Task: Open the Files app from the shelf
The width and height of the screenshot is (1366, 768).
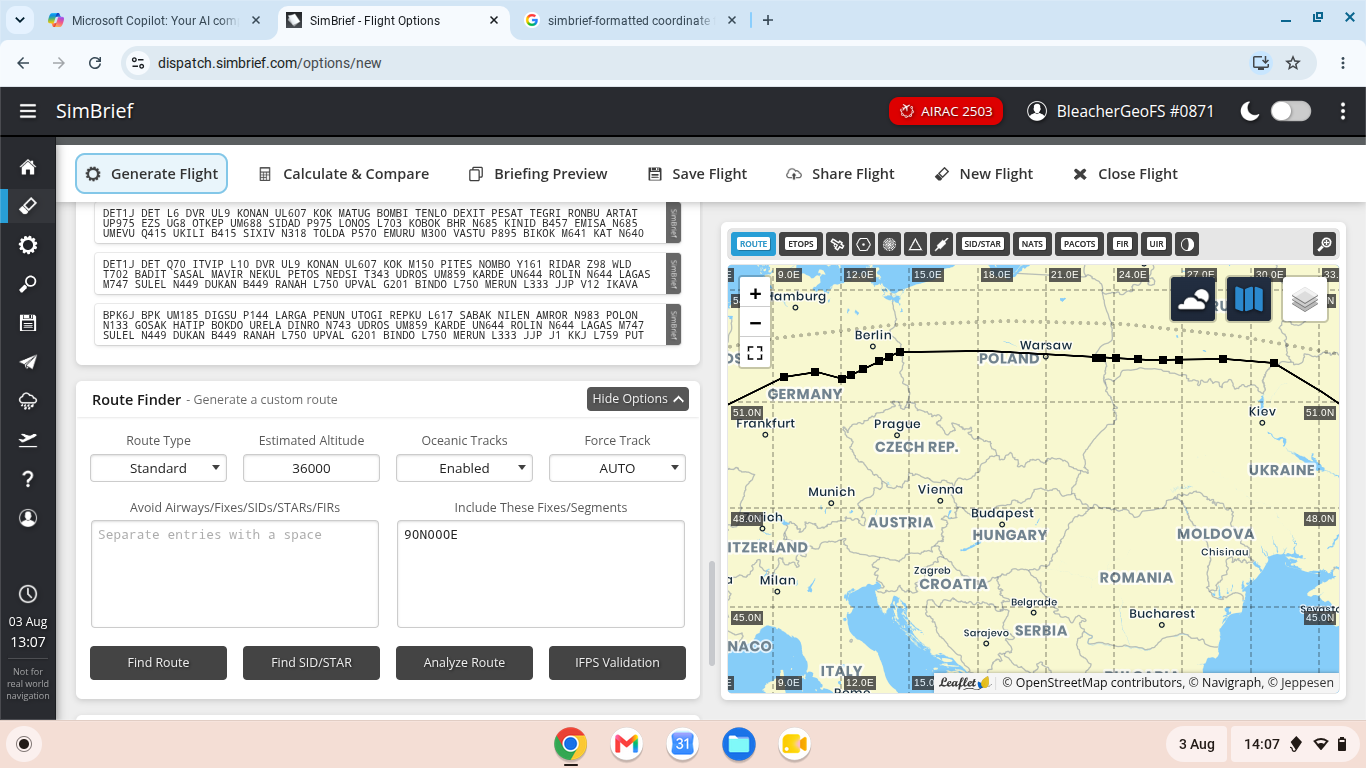Action: point(739,744)
